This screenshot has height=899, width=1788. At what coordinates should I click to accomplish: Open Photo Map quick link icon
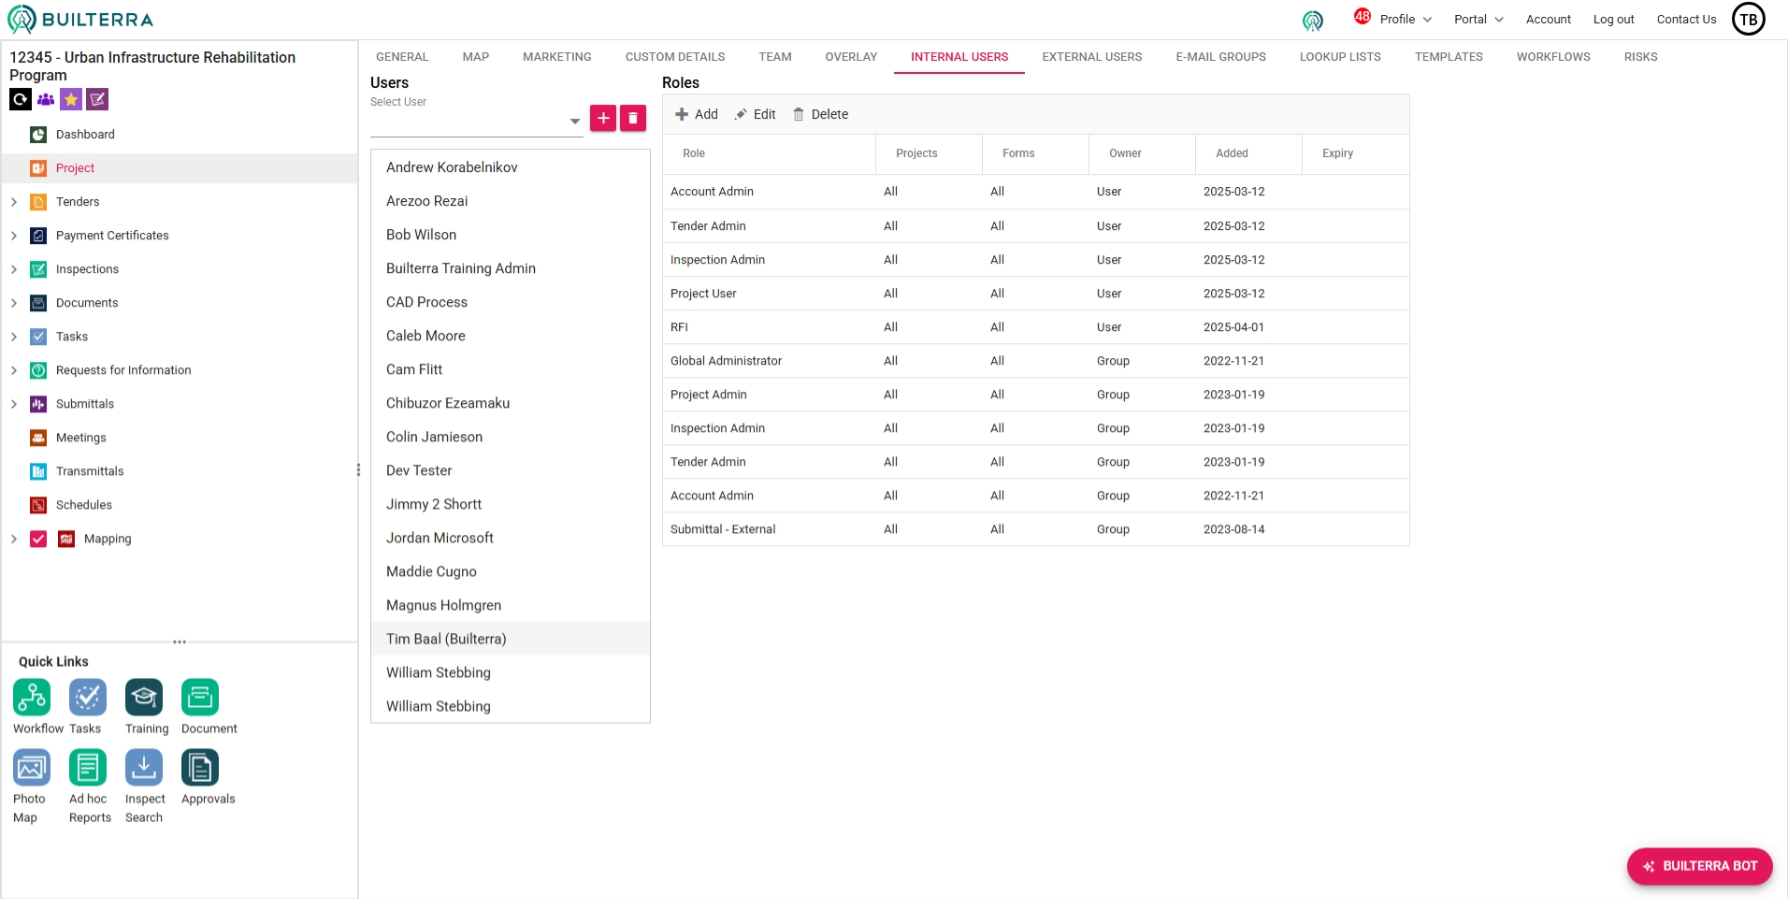click(32, 767)
